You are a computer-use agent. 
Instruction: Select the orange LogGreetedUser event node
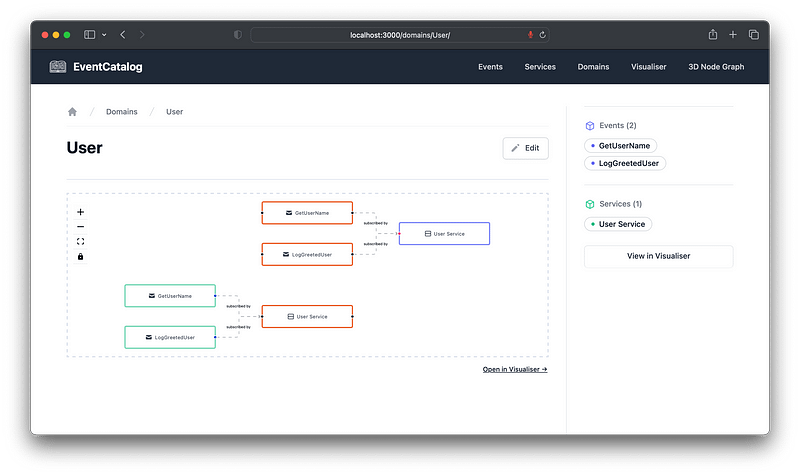[x=307, y=254]
